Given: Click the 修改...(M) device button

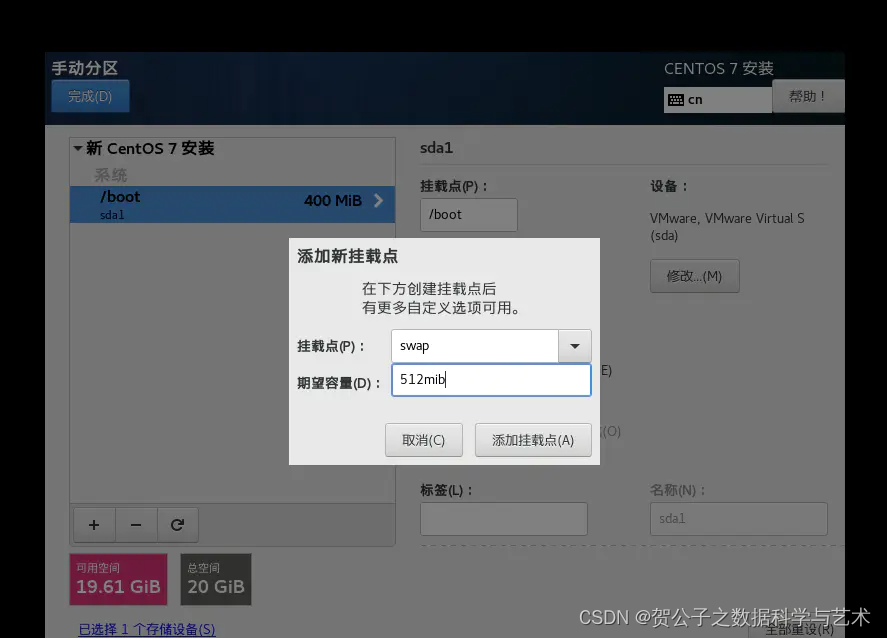Looking at the screenshot, I should 695,276.
